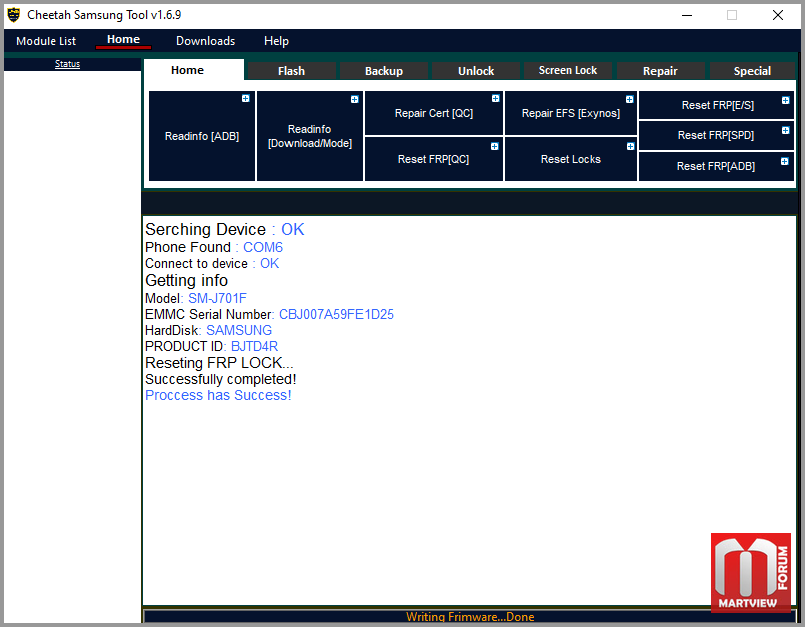Open the Module List menu
The height and width of the screenshot is (627, 805).
(x=46, y=41)
